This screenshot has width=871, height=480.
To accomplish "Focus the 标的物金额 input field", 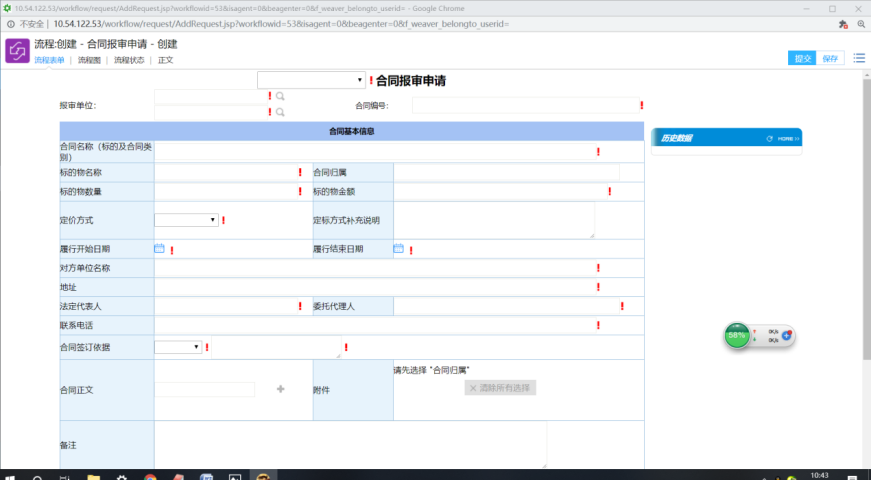I will (500, 191).
